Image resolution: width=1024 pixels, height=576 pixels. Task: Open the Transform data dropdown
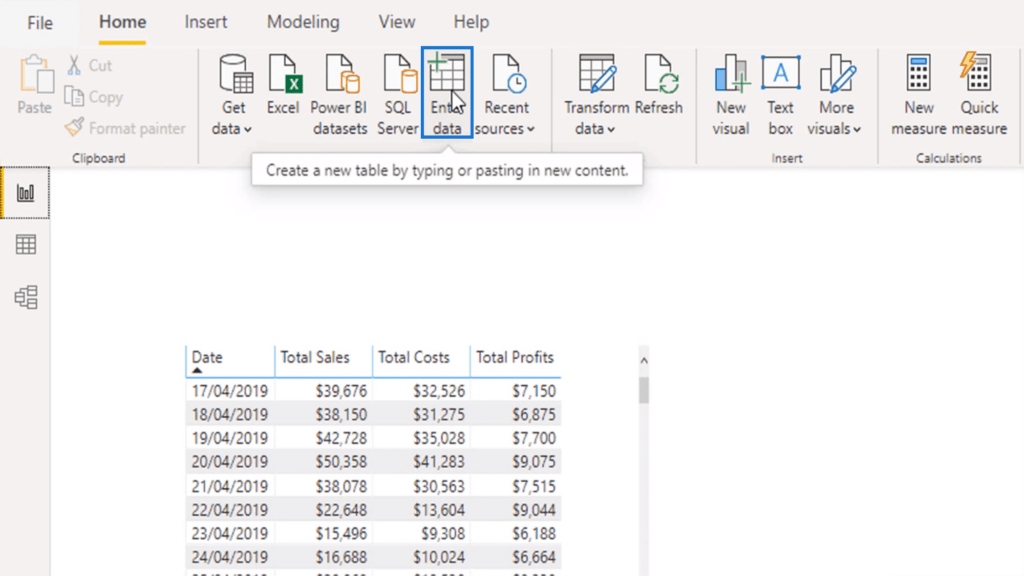click(596, 95)
